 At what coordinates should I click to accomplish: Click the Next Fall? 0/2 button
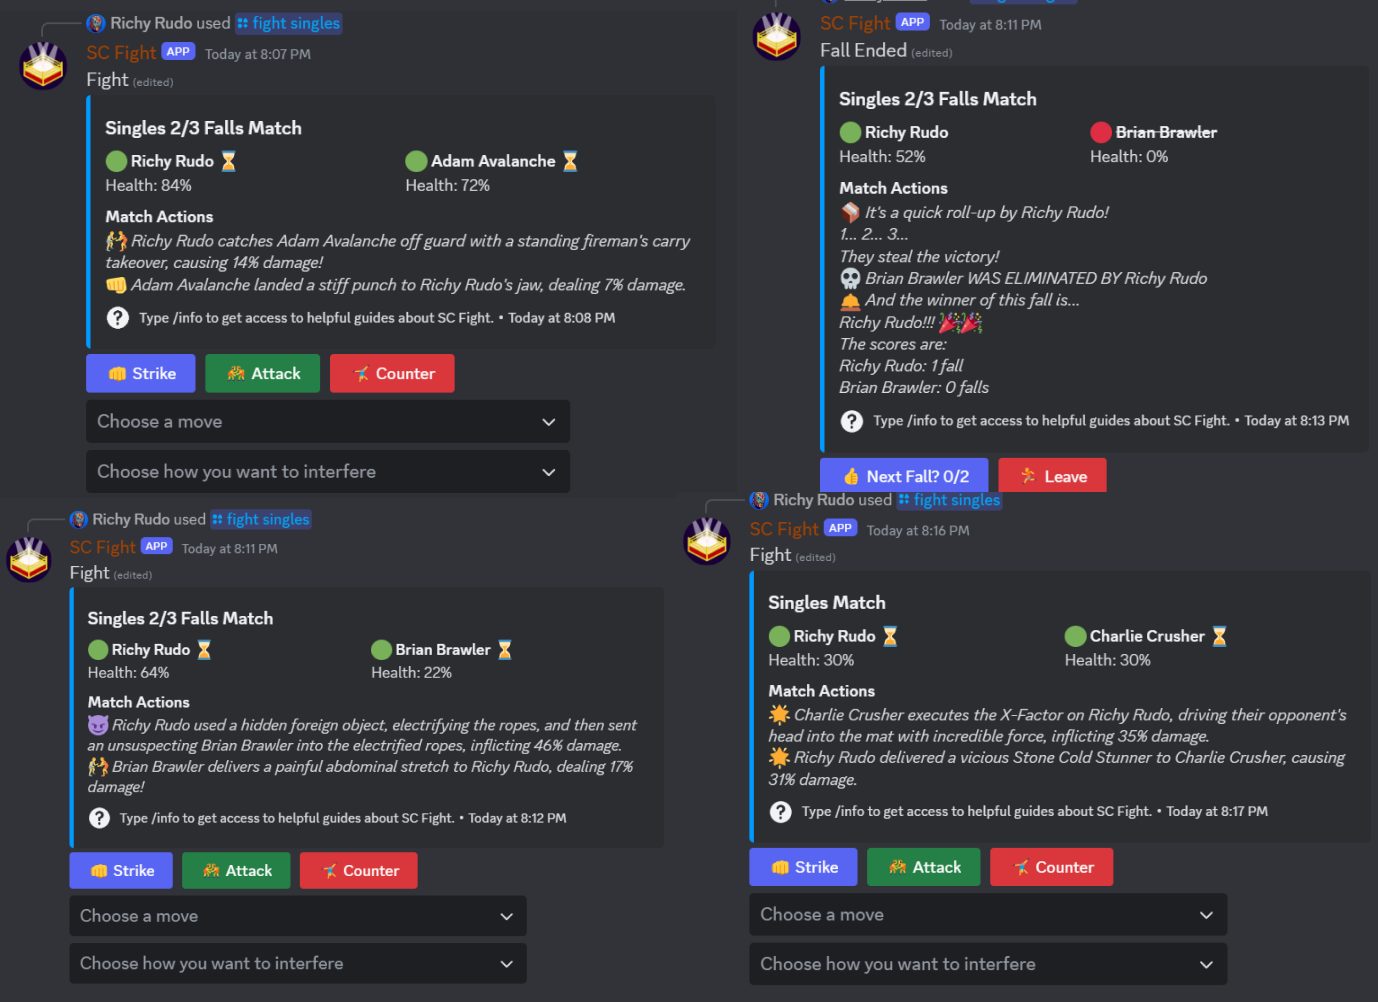904,476
